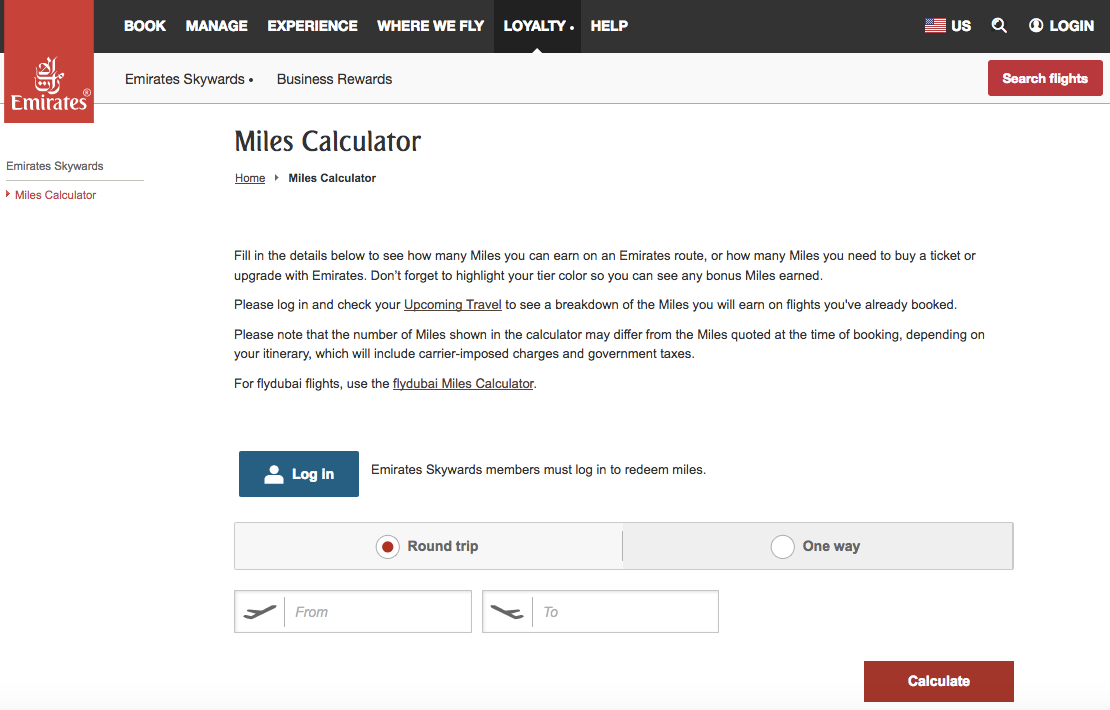Click the From airport input field
The height and width of the screenshot is (710, 1110).
[378, 612]
